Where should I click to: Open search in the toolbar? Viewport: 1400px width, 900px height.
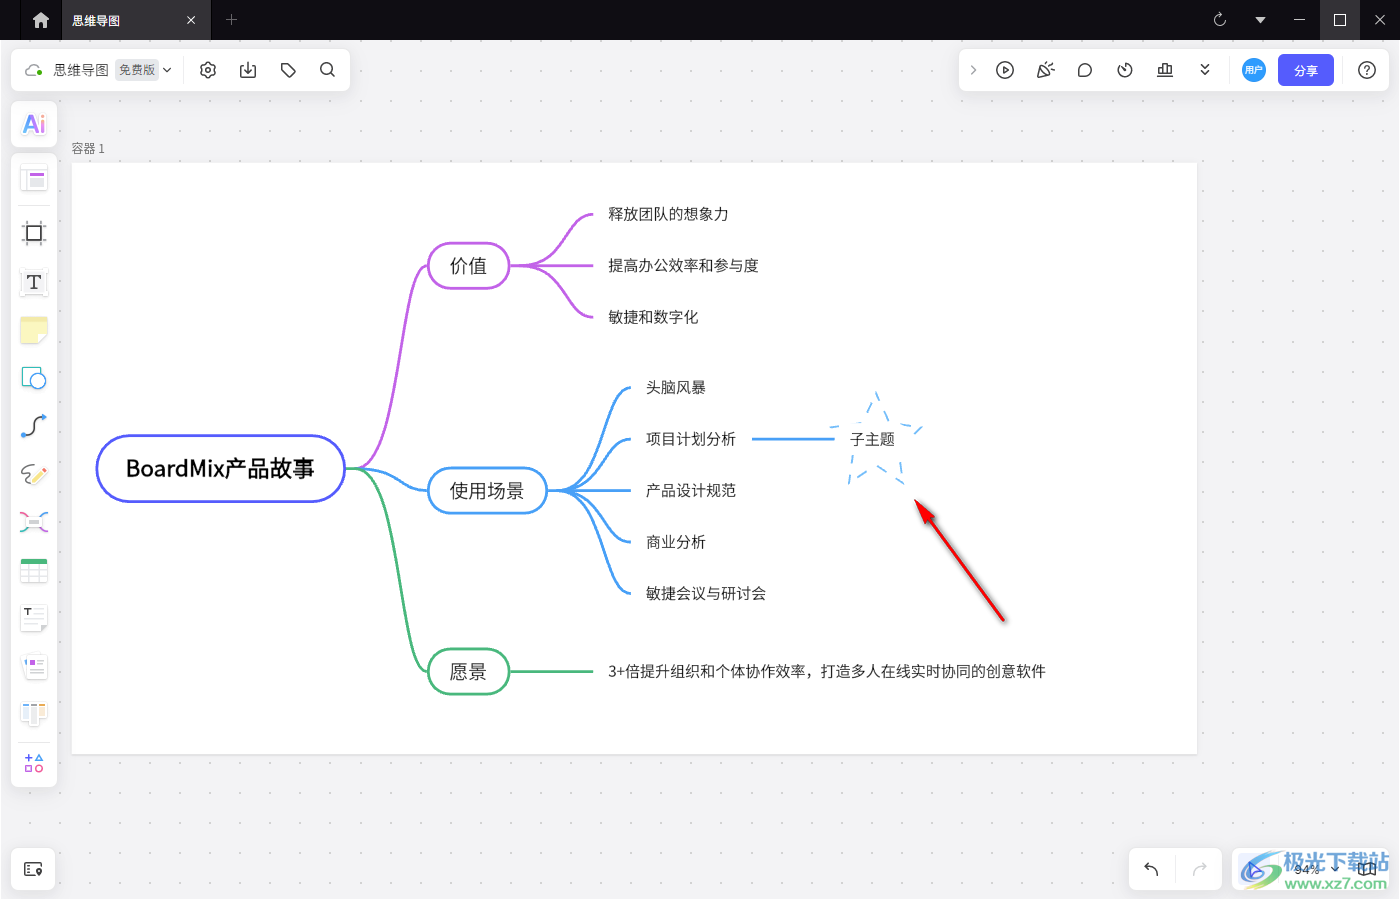(x=327, y=70)
